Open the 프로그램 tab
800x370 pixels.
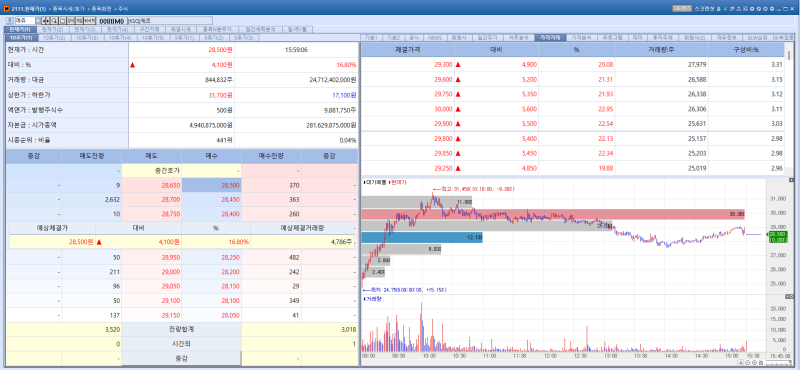612,38
